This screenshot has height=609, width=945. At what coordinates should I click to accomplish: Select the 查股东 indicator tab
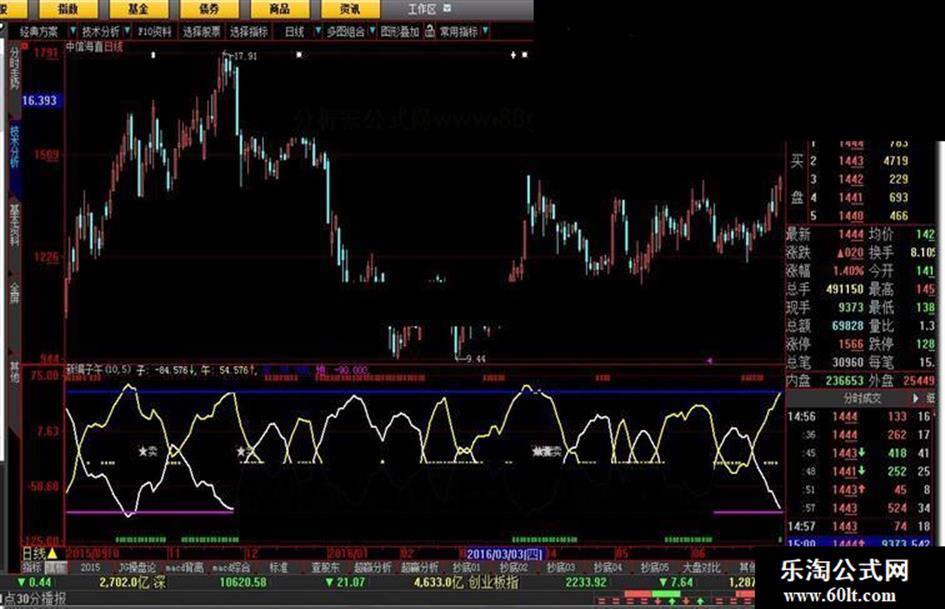(325, 567)
